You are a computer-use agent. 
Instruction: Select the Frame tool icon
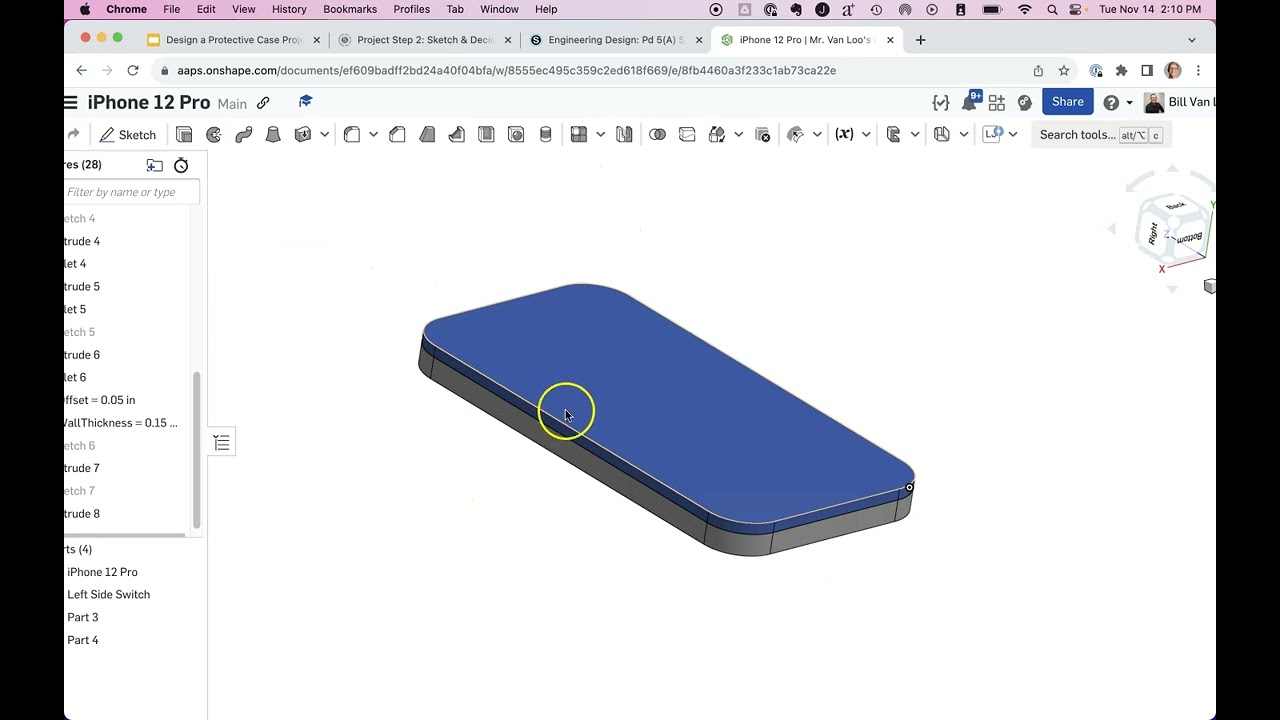(894, 134)
